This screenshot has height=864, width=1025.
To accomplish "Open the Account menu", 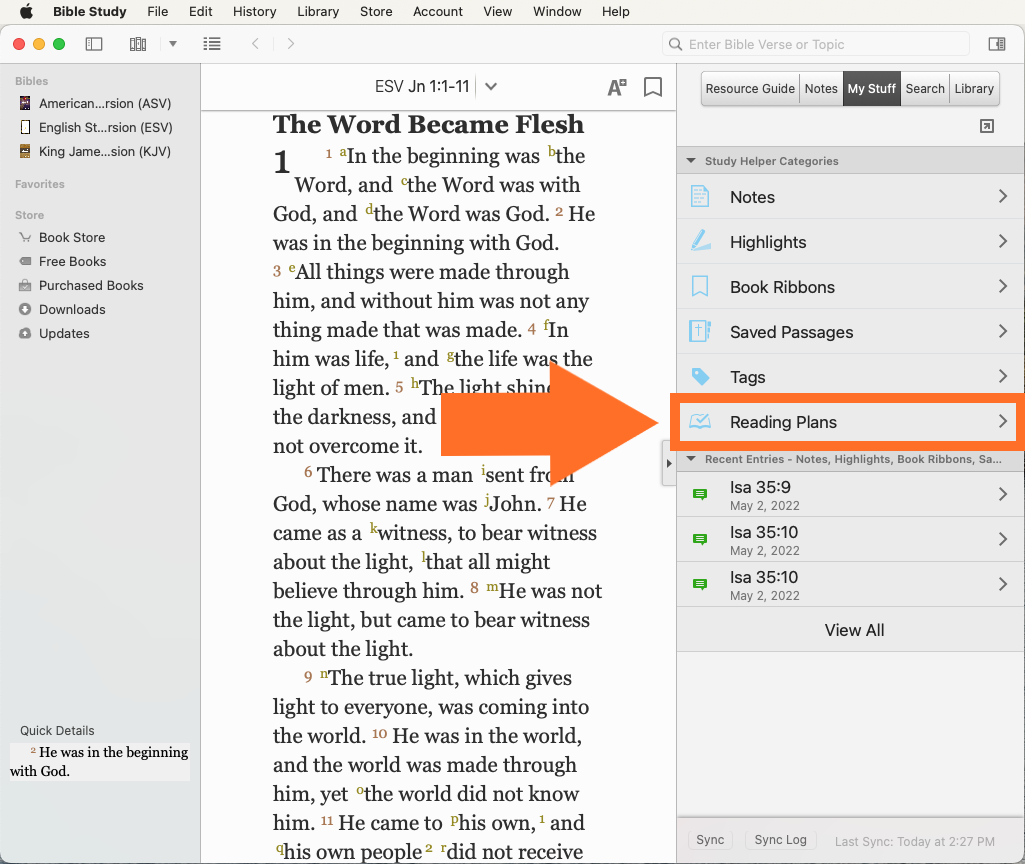I will 437,12.
